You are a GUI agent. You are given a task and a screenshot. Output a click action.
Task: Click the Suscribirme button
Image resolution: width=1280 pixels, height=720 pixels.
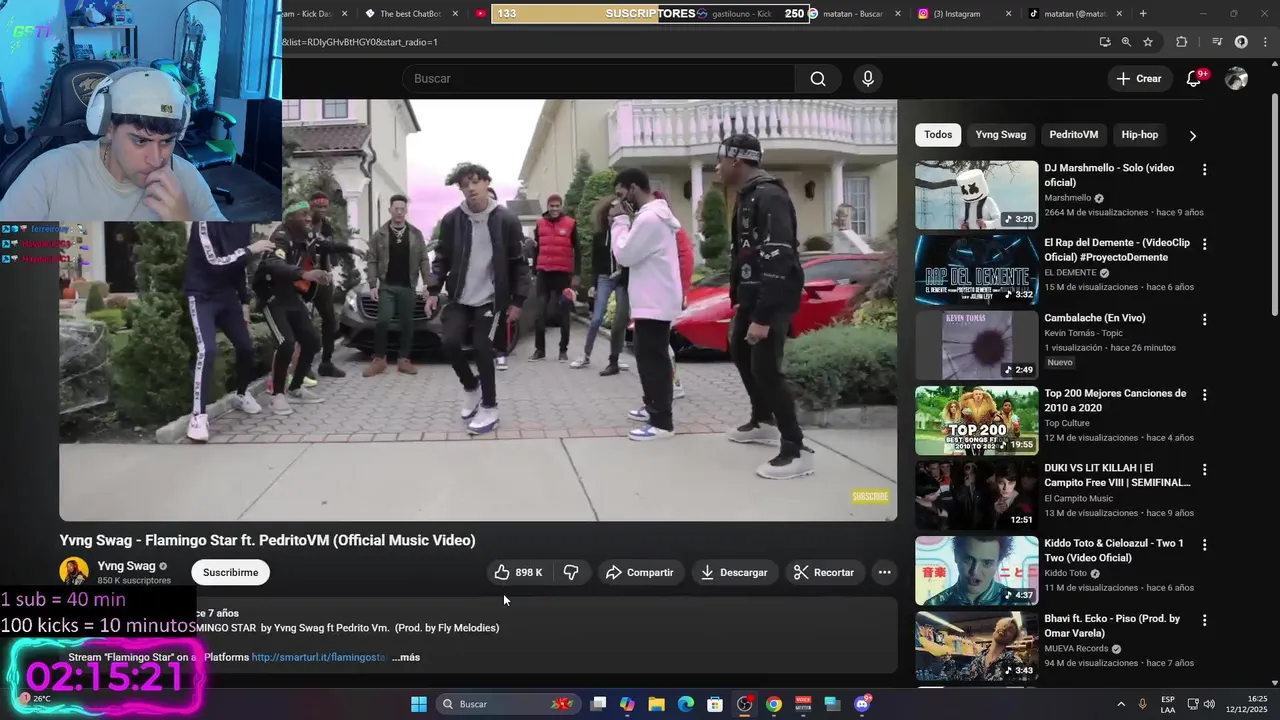[230, 573]
